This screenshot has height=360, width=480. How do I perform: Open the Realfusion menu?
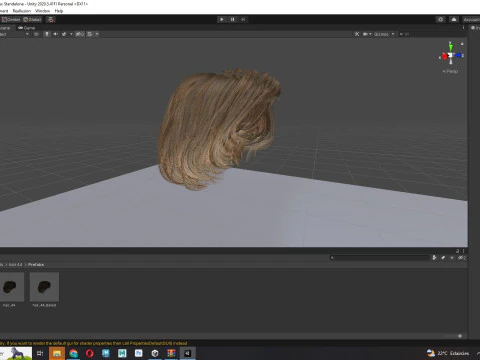[22, 11]
